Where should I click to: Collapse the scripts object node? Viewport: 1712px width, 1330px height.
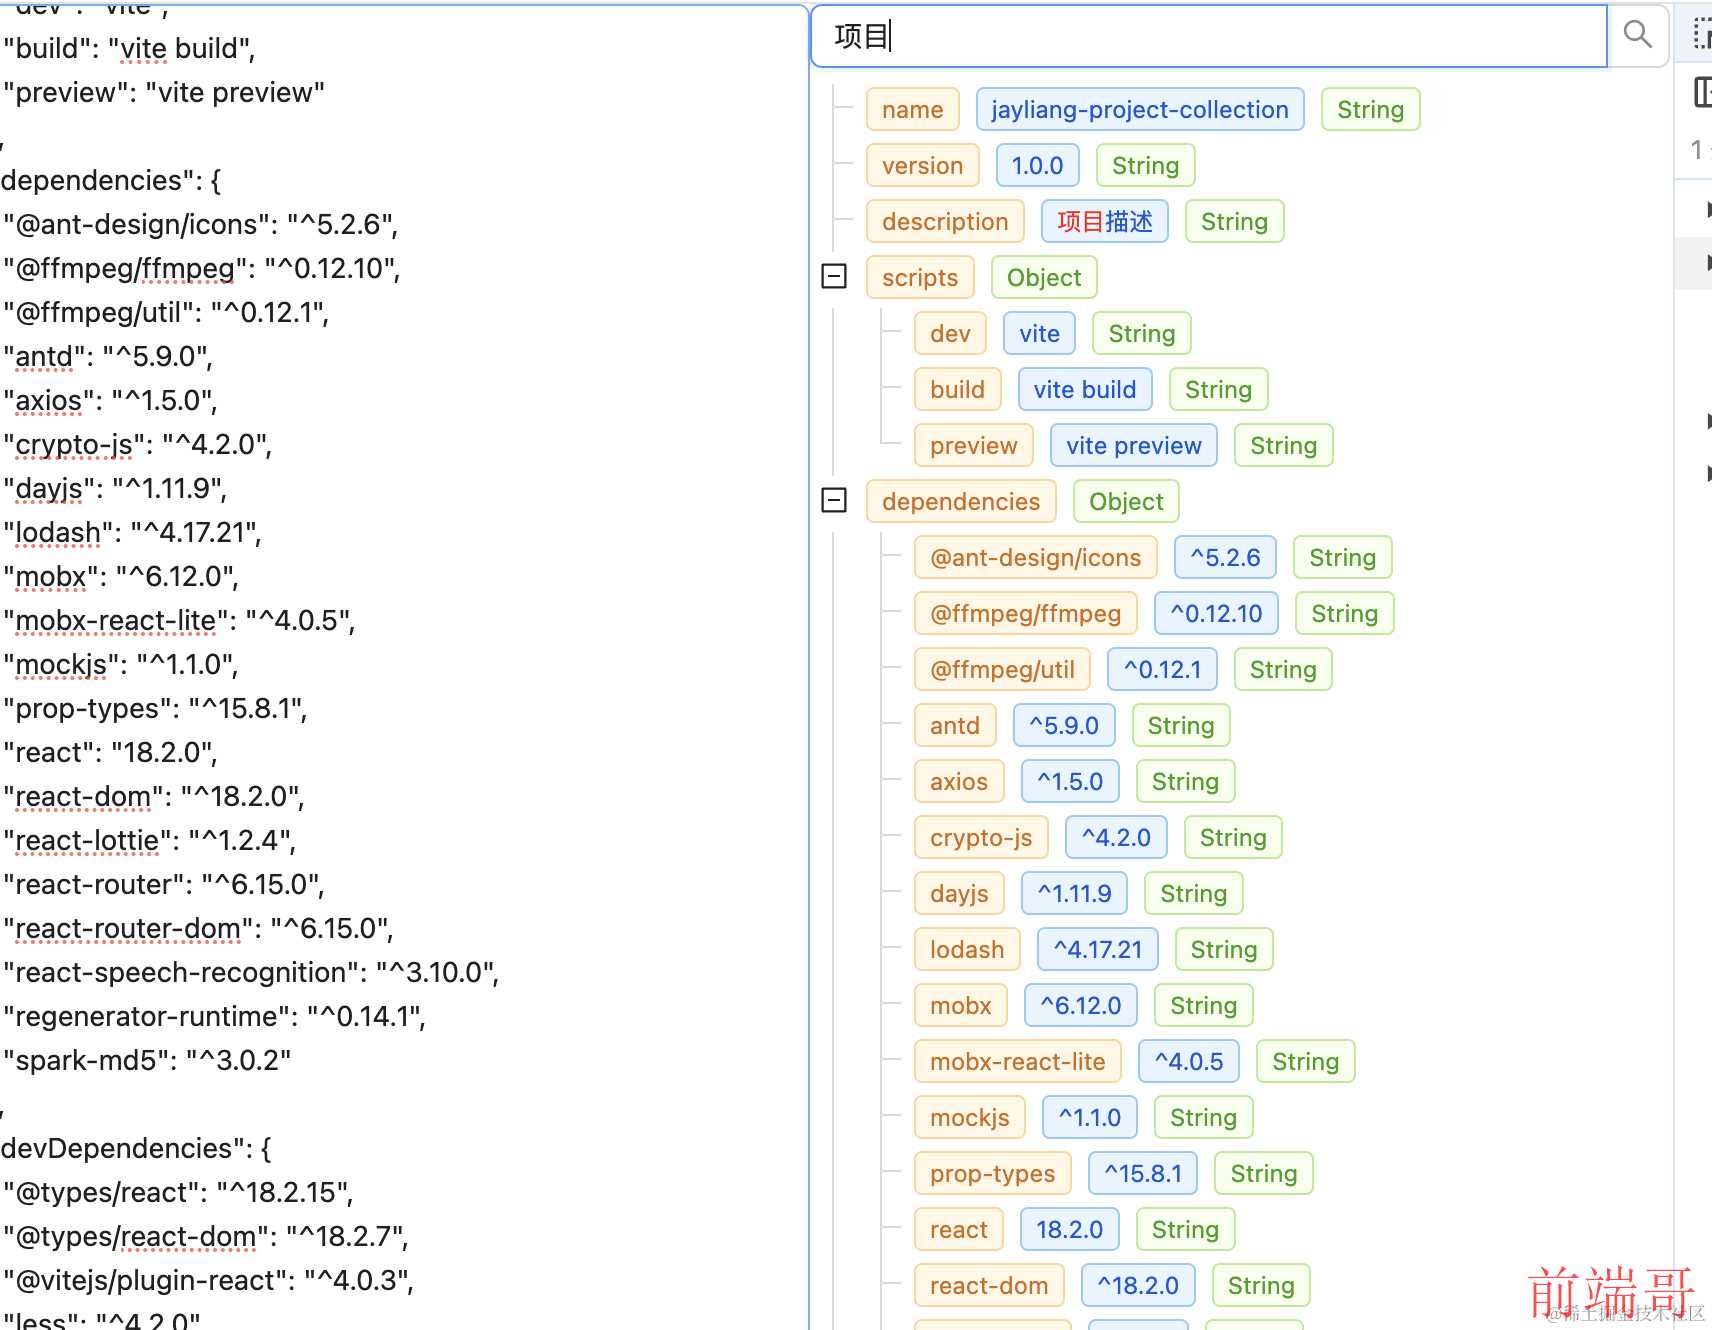834,277
